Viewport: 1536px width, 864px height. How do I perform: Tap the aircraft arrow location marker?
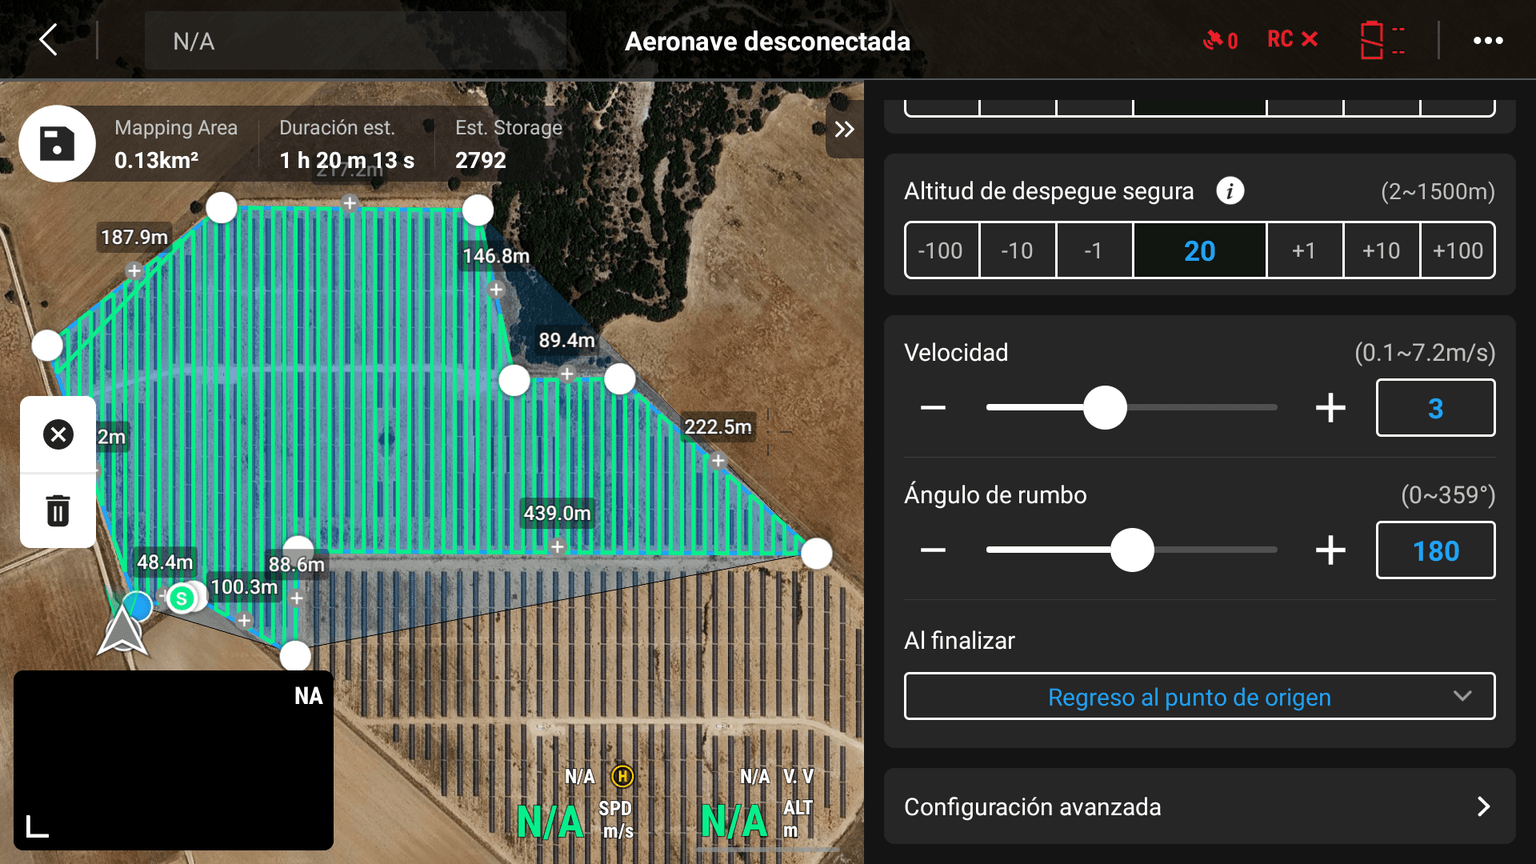[x=123, y=631]
